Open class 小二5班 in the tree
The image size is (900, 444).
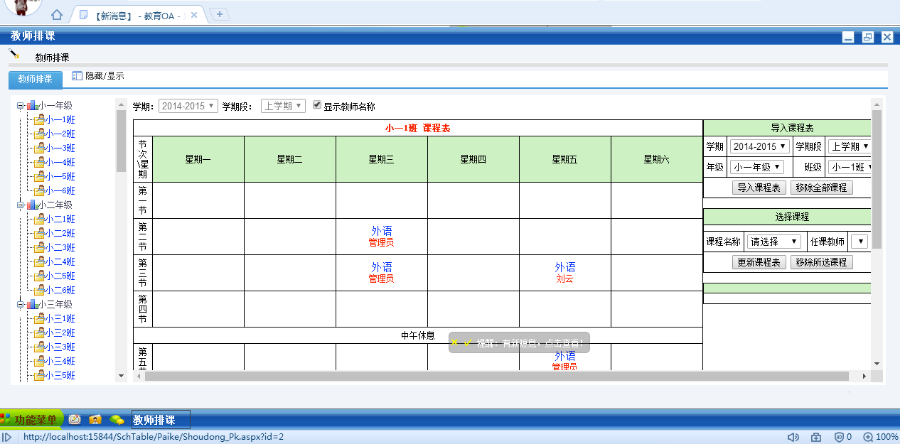pyautogui.click(x=60, y=276)
